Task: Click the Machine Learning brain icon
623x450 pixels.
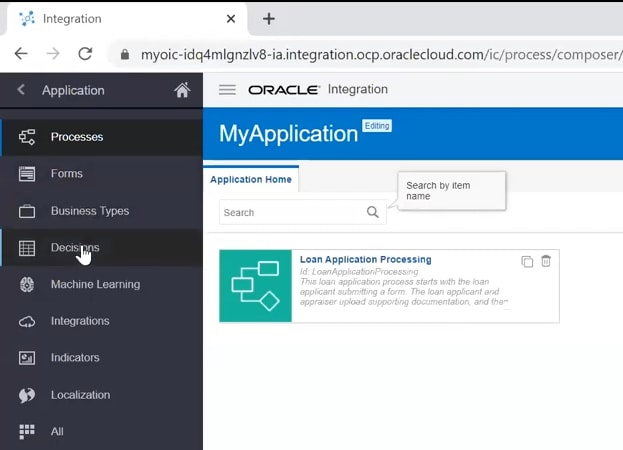Action: pyautogui.click(x=28, y=285)
